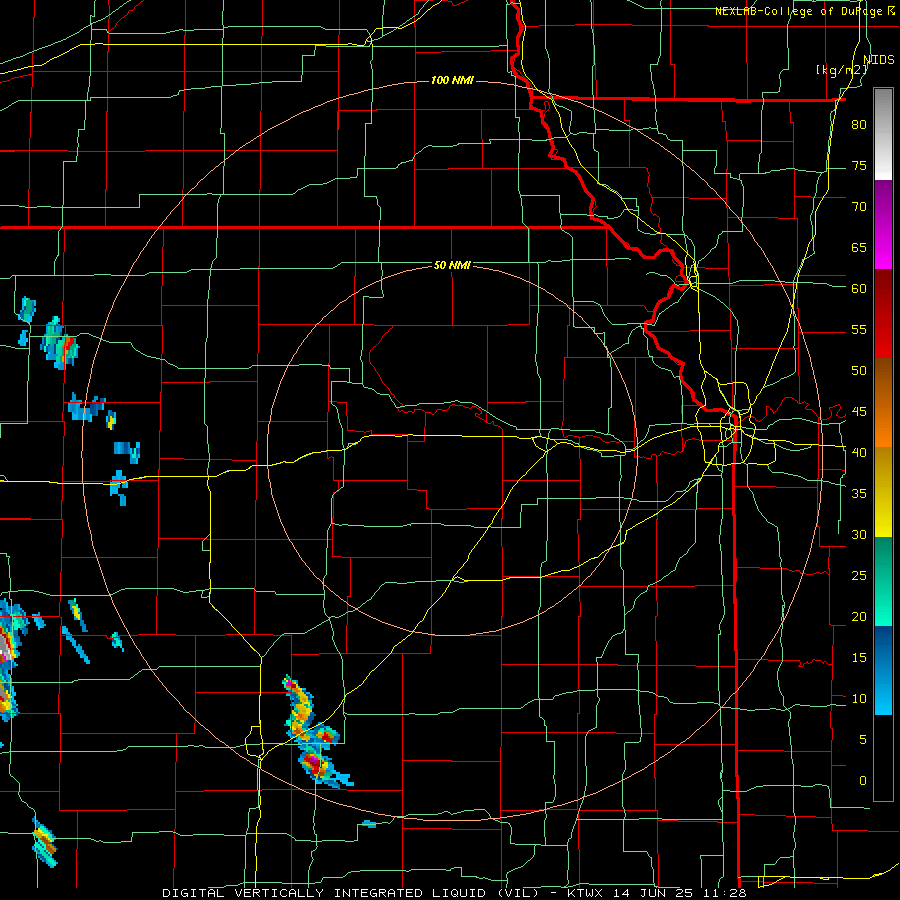Click the 5 value on the scale

click(x=863, y=739)
